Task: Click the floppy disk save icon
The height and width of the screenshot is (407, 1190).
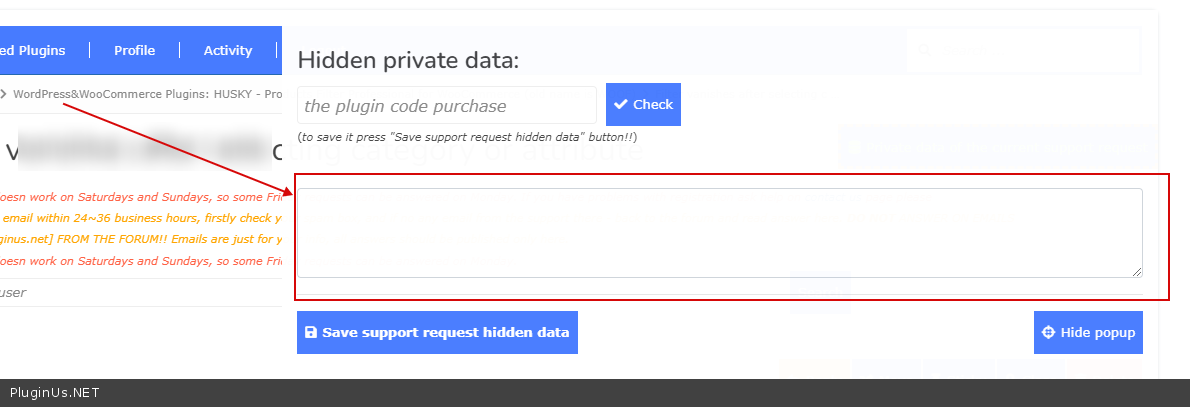Action: (310, 332)
